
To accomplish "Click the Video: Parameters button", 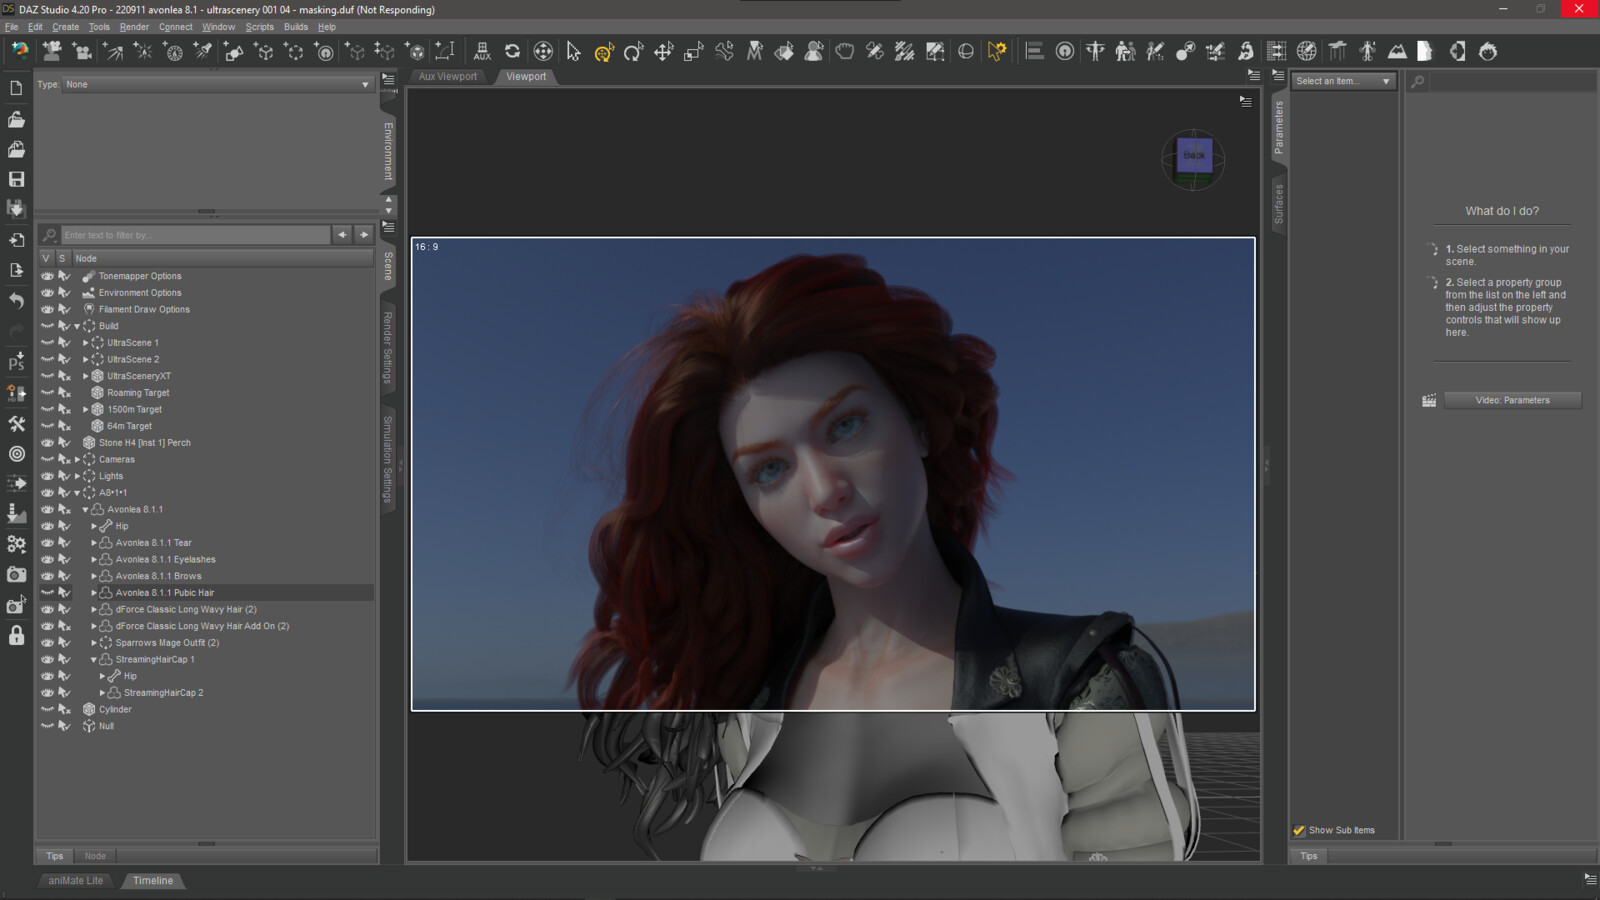I will [1512, 400].
